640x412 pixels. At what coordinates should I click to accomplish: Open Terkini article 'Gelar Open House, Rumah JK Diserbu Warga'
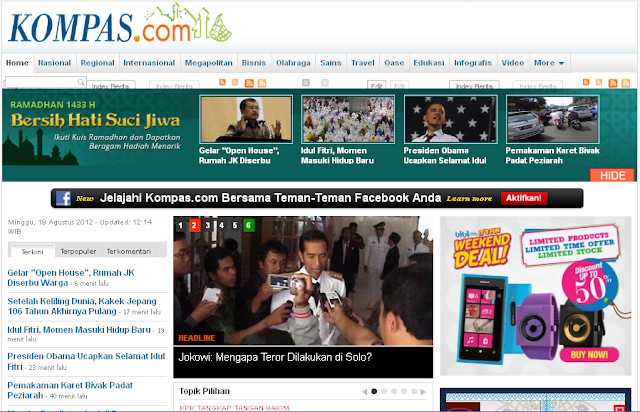pyautogui.click(x=71, y=278)
